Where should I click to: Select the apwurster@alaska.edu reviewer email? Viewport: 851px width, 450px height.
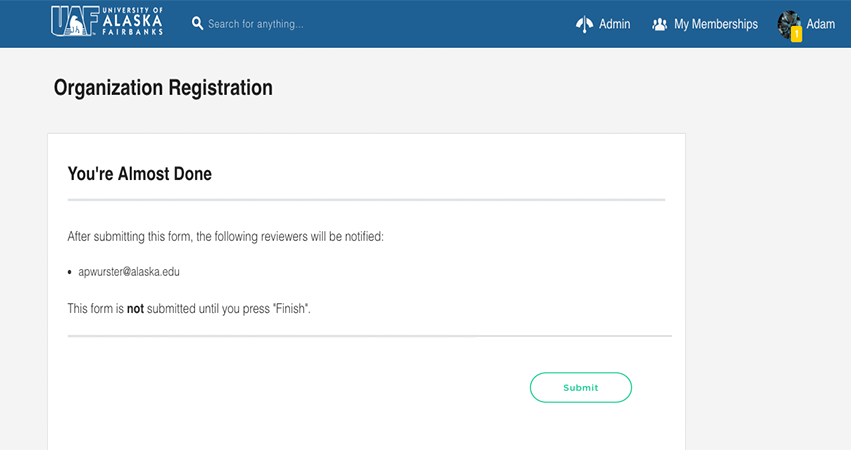click(129, 271)
